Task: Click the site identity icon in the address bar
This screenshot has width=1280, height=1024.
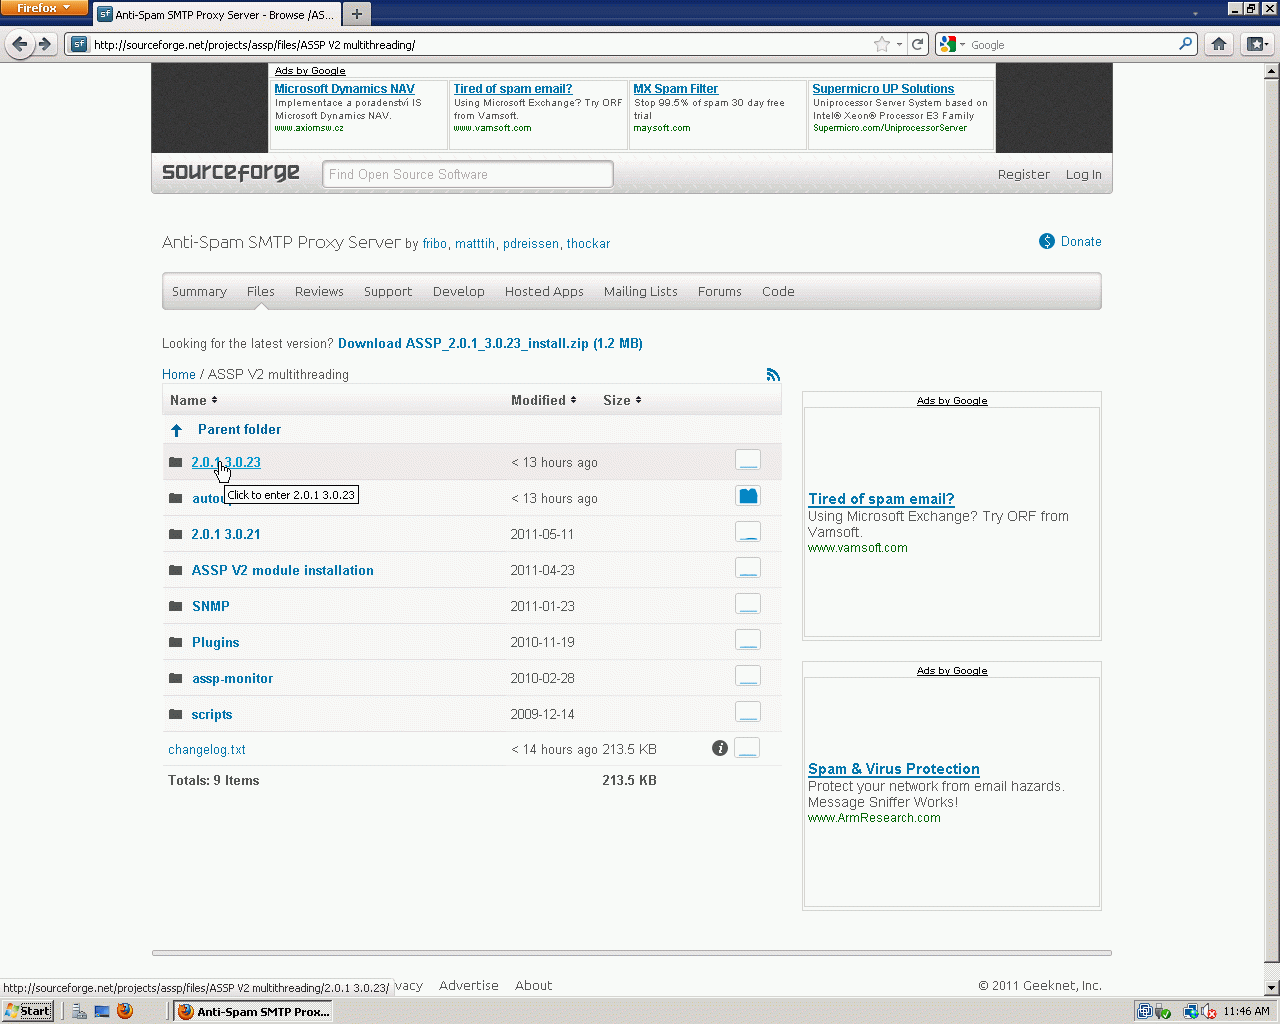Action: pos(79,44)
